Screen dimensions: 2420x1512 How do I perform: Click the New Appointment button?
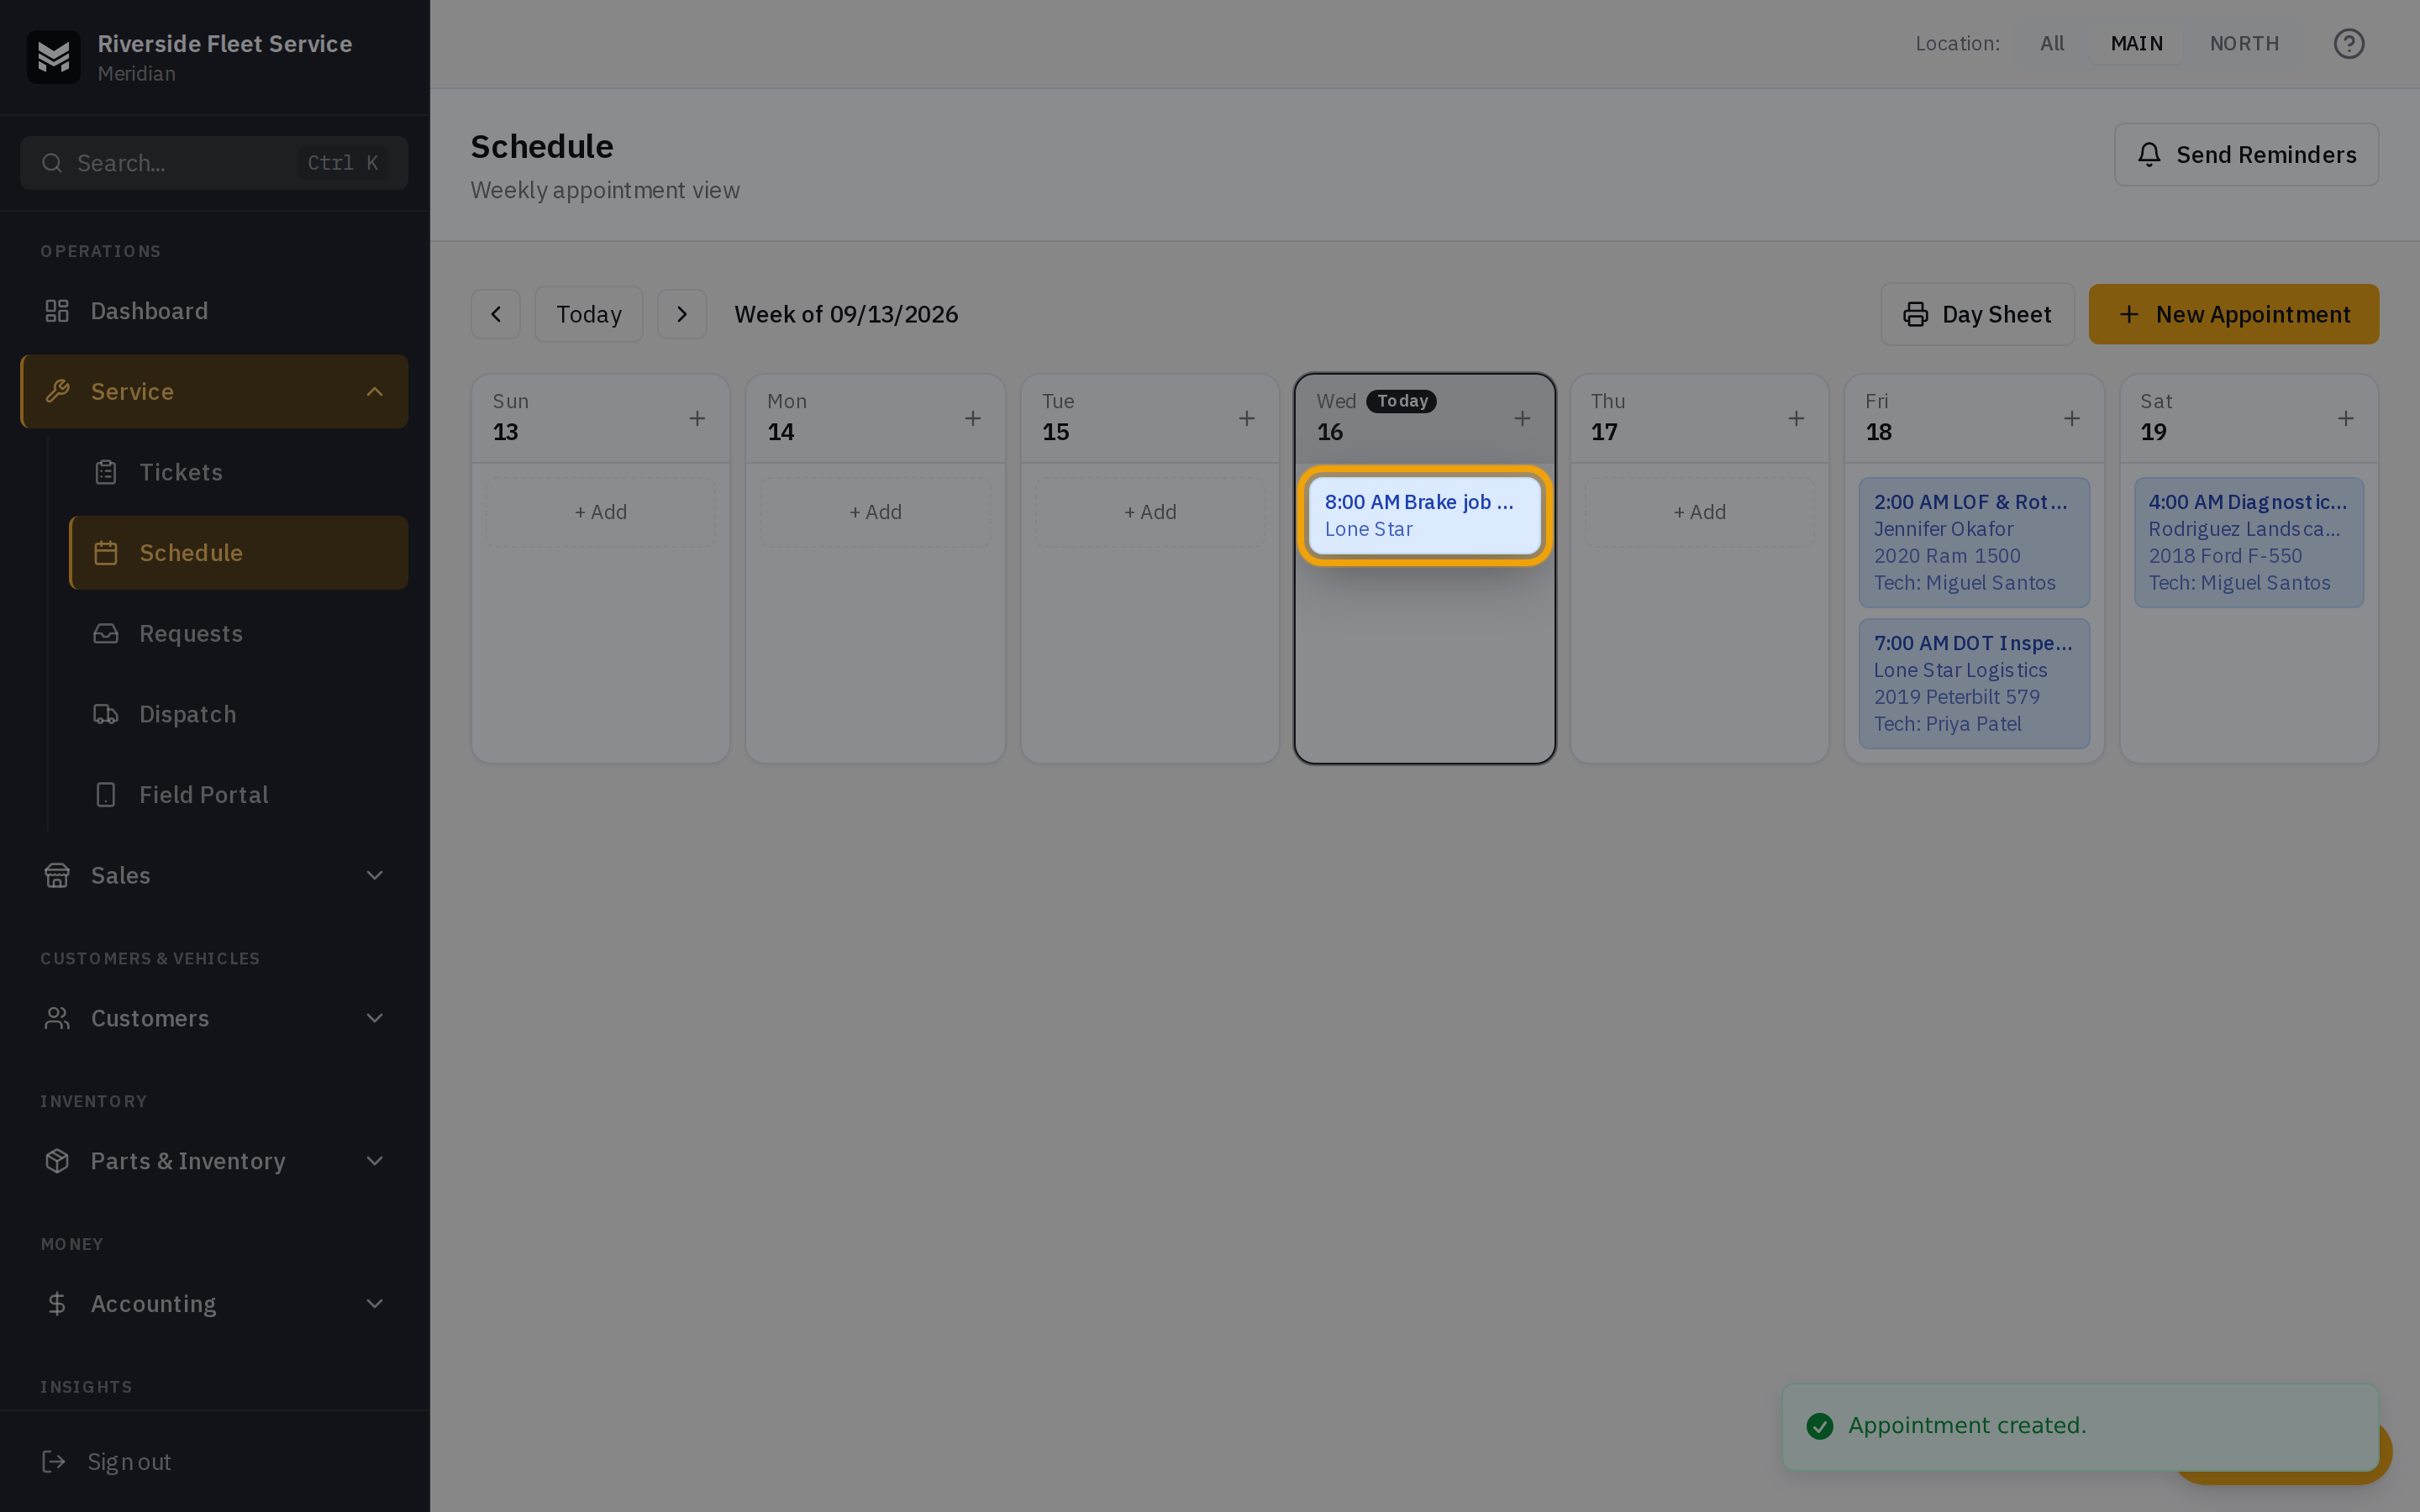click(2233, 314)
